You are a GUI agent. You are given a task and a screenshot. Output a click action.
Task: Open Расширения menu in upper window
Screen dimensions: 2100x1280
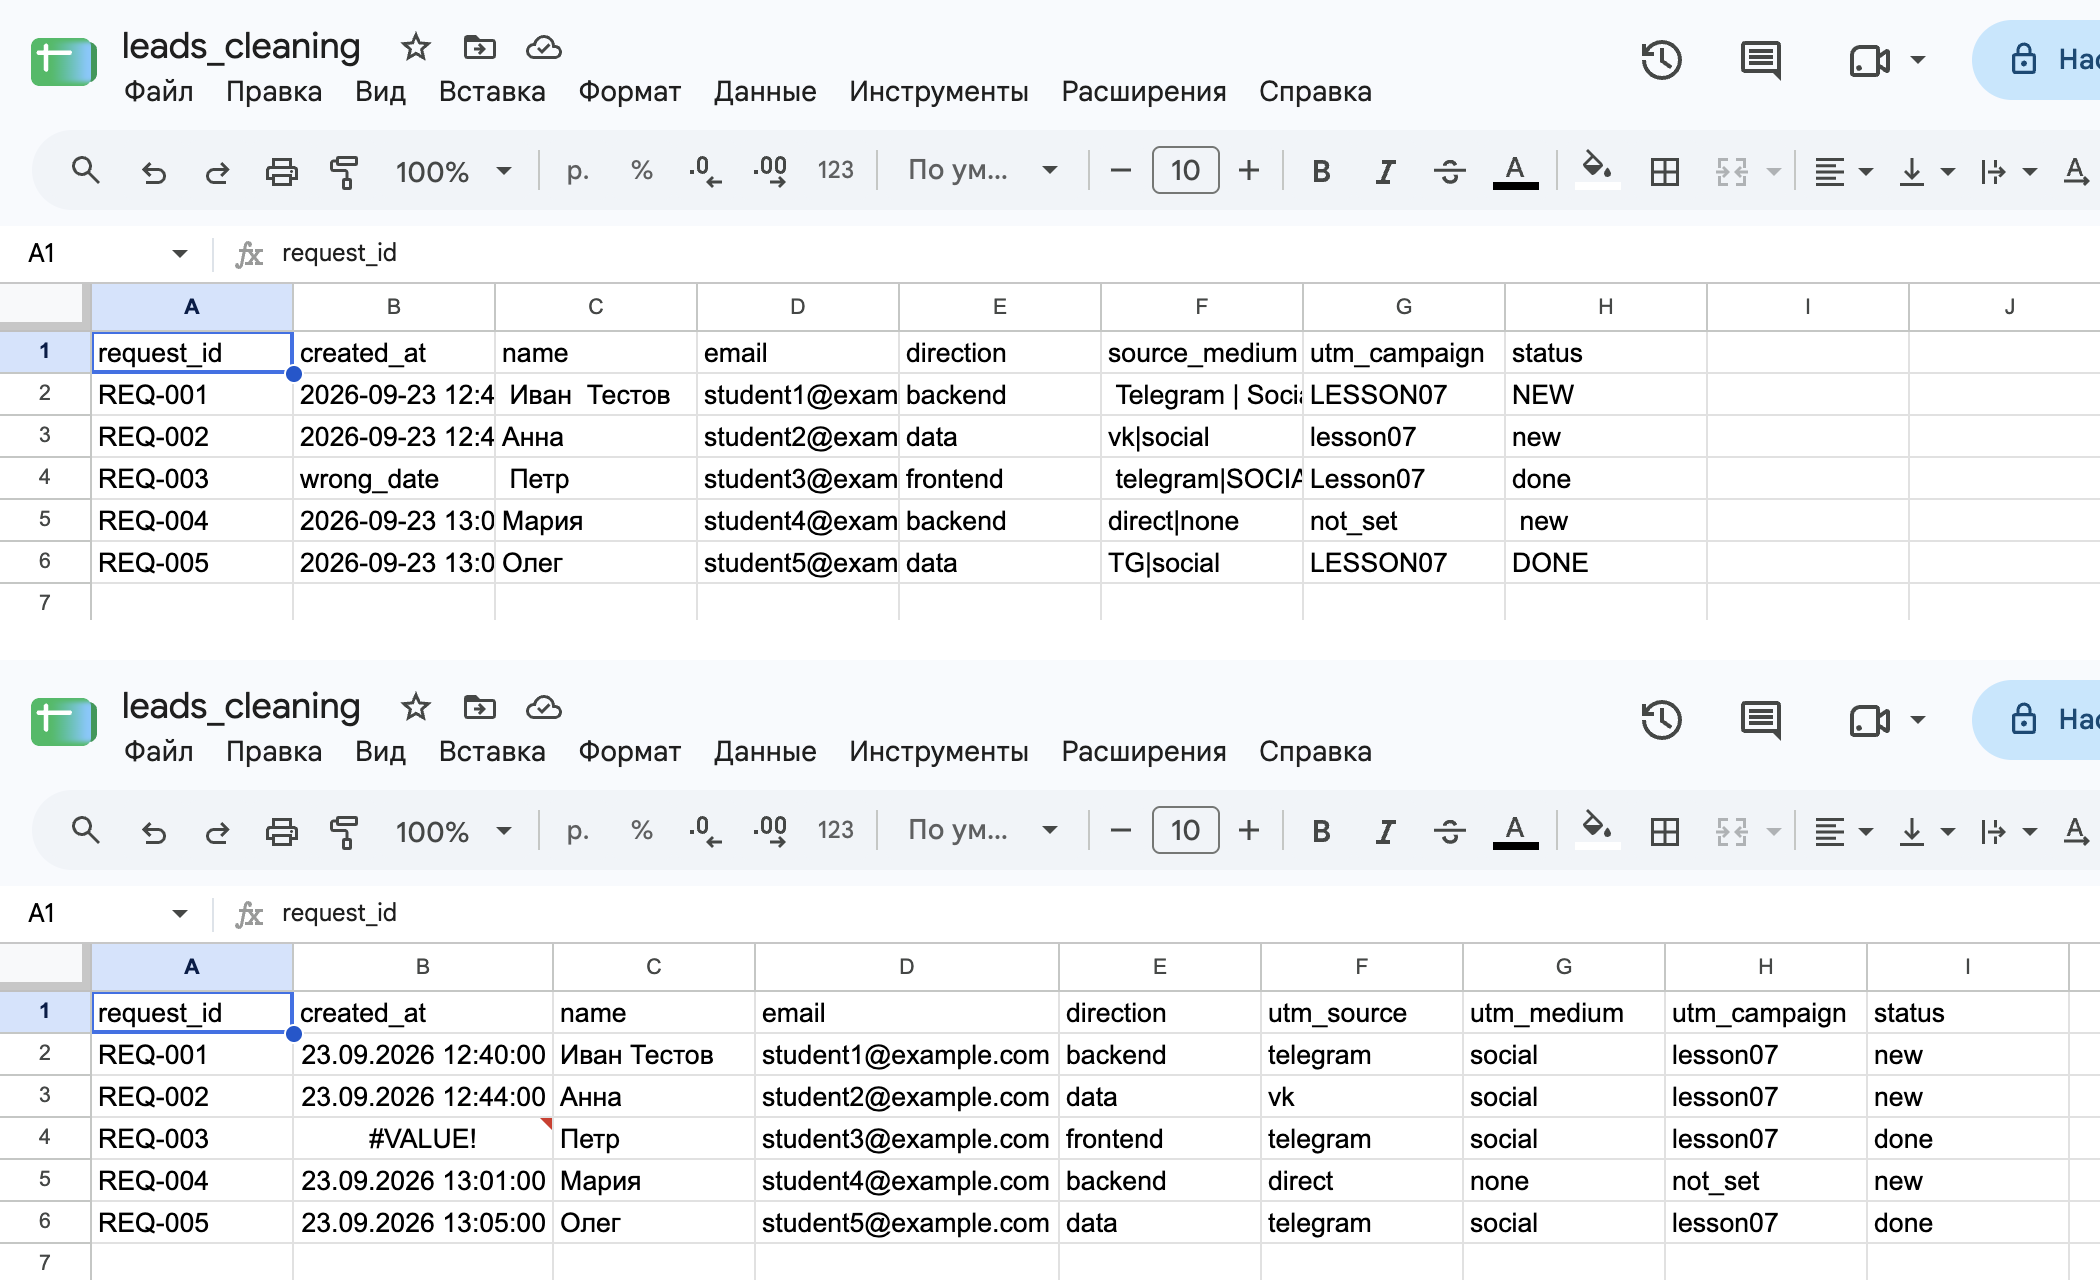(x=1144, y=92)
